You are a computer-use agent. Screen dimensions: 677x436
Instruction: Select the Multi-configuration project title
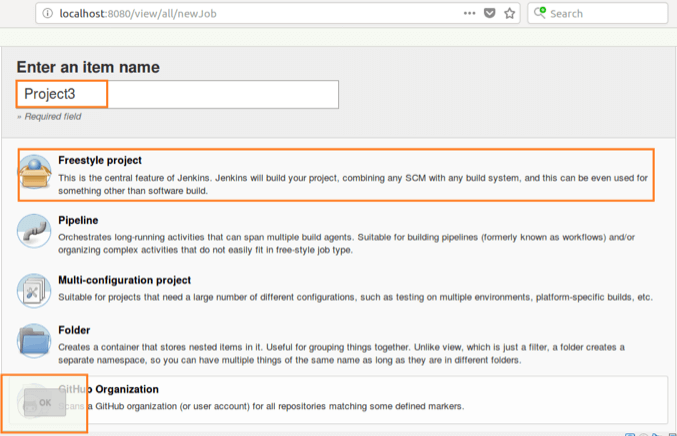(x=124, y=280)
